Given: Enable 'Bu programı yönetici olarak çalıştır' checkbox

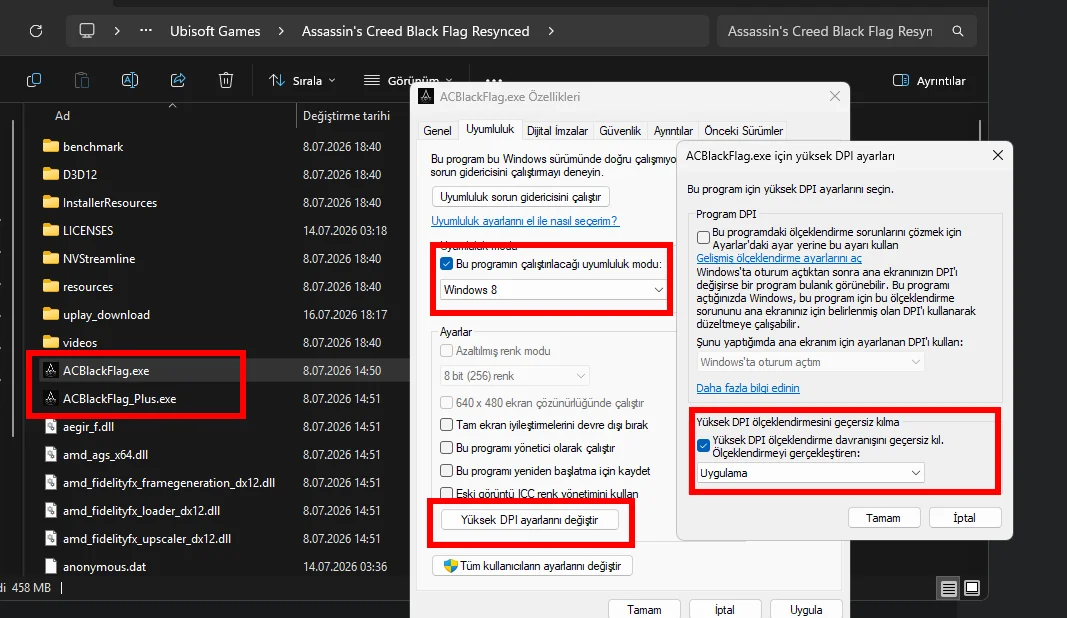Looking at the screenshot, I should coord(446,448).
